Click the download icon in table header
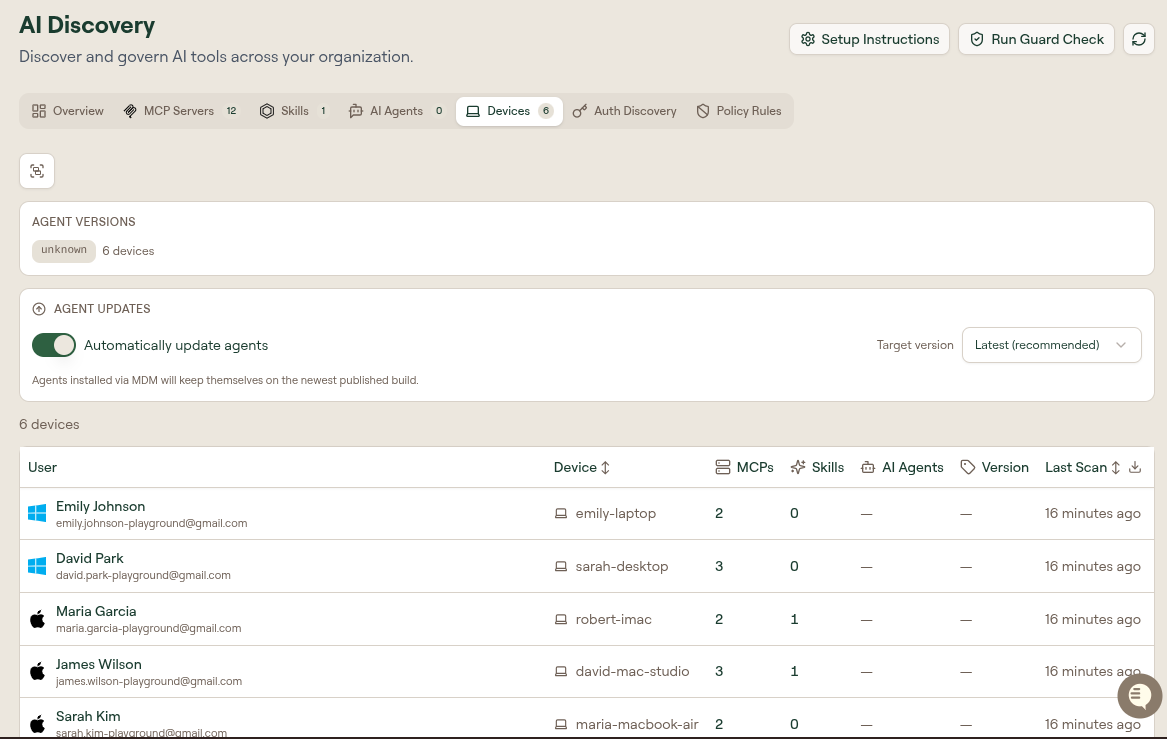 [x=1135, y=467]
